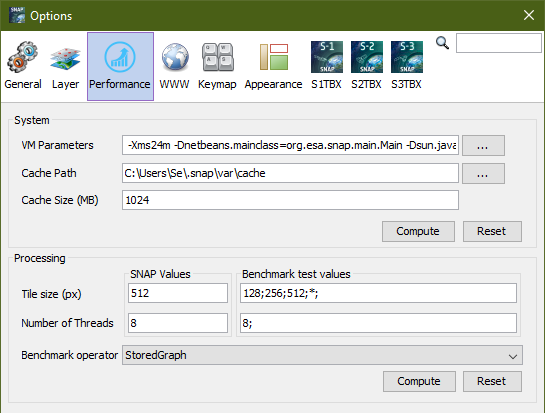The image size is (545, 413).
Task: Open the S3TBX toolbox options
Action: 406,66
